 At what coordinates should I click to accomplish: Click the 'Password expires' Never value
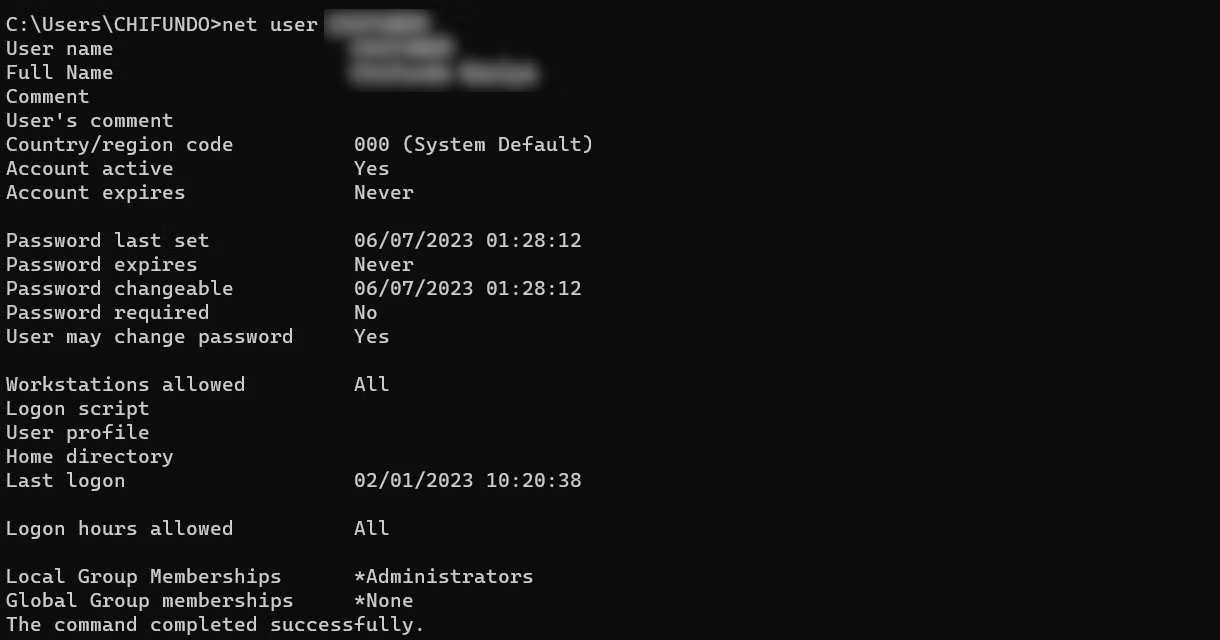click(x=384, y=264)
